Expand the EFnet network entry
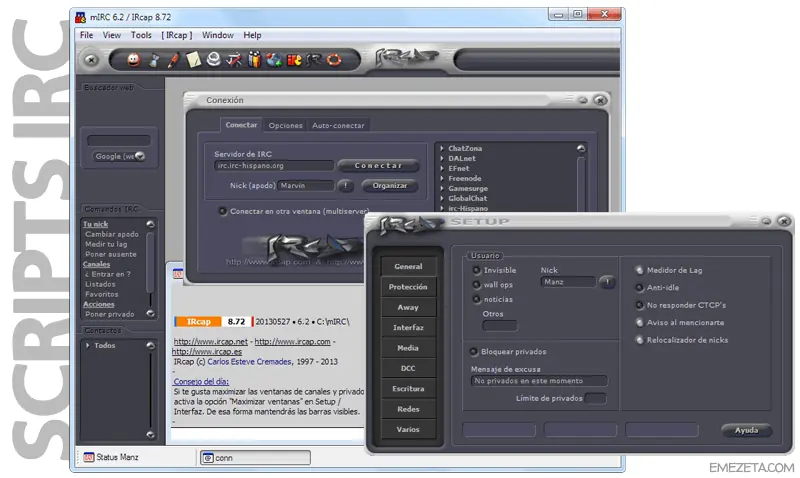Image resolution: width=800 pixels, height=478 pixels. 442,168
